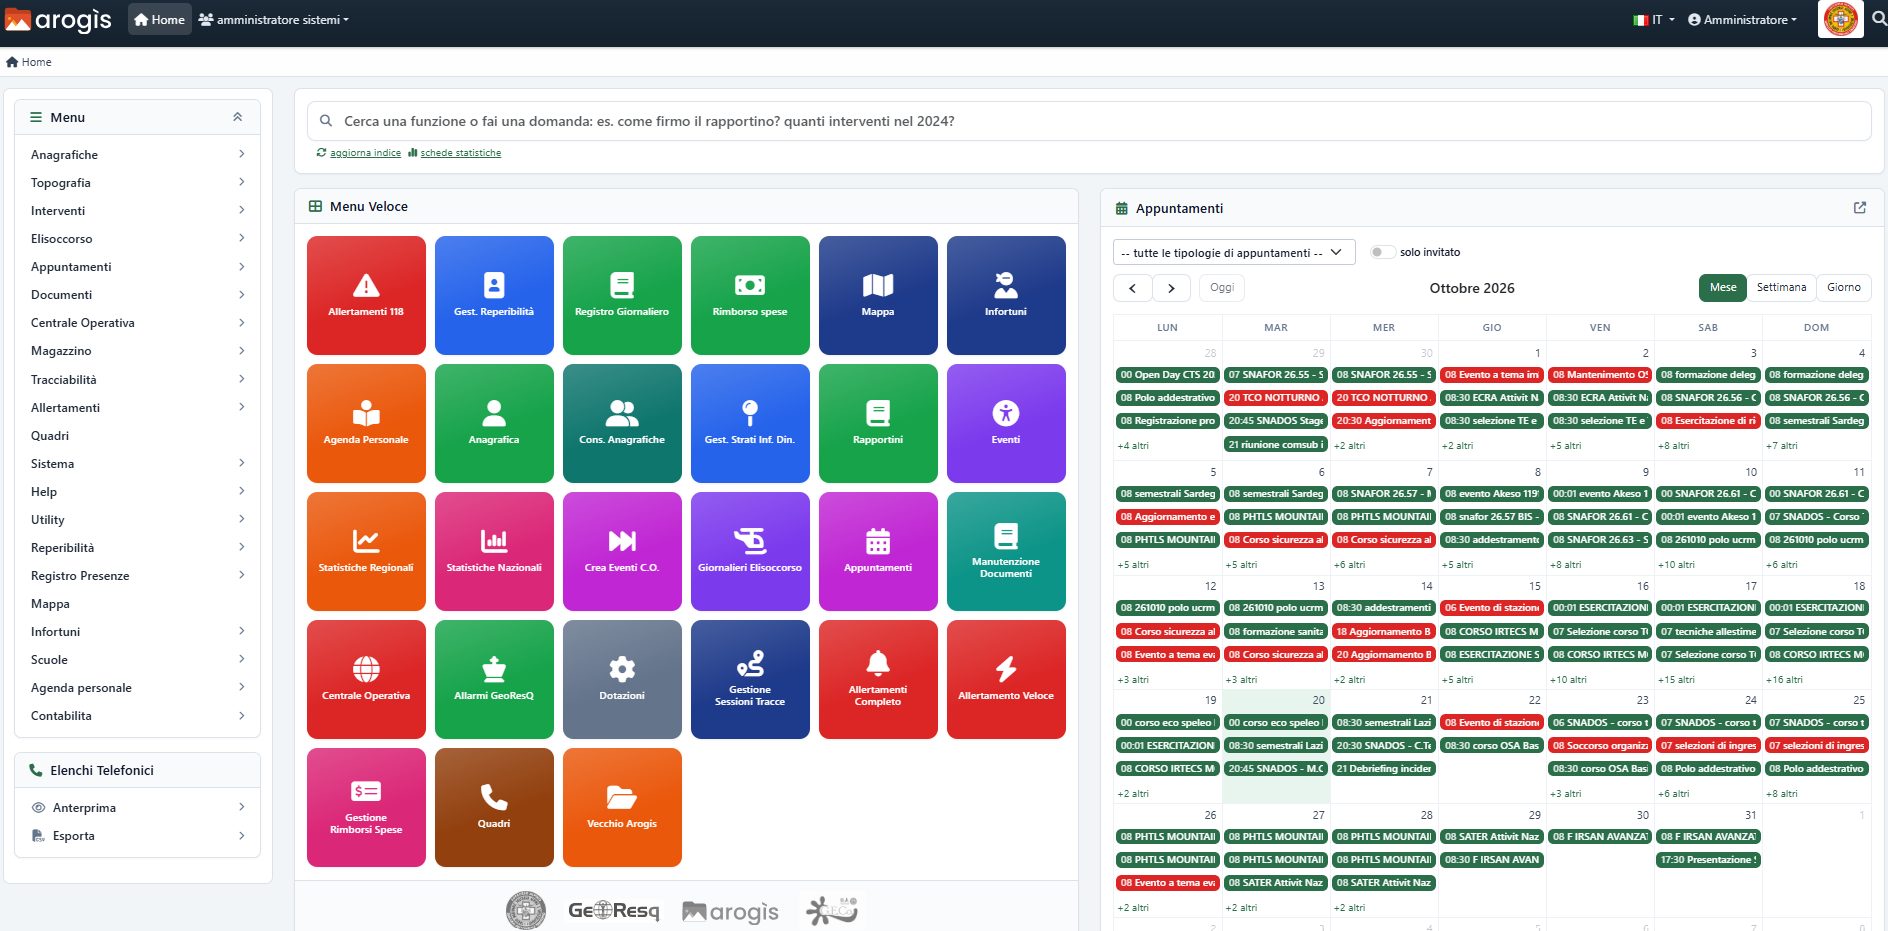Expand Centrale Operativa side menu item

(137, 323)
